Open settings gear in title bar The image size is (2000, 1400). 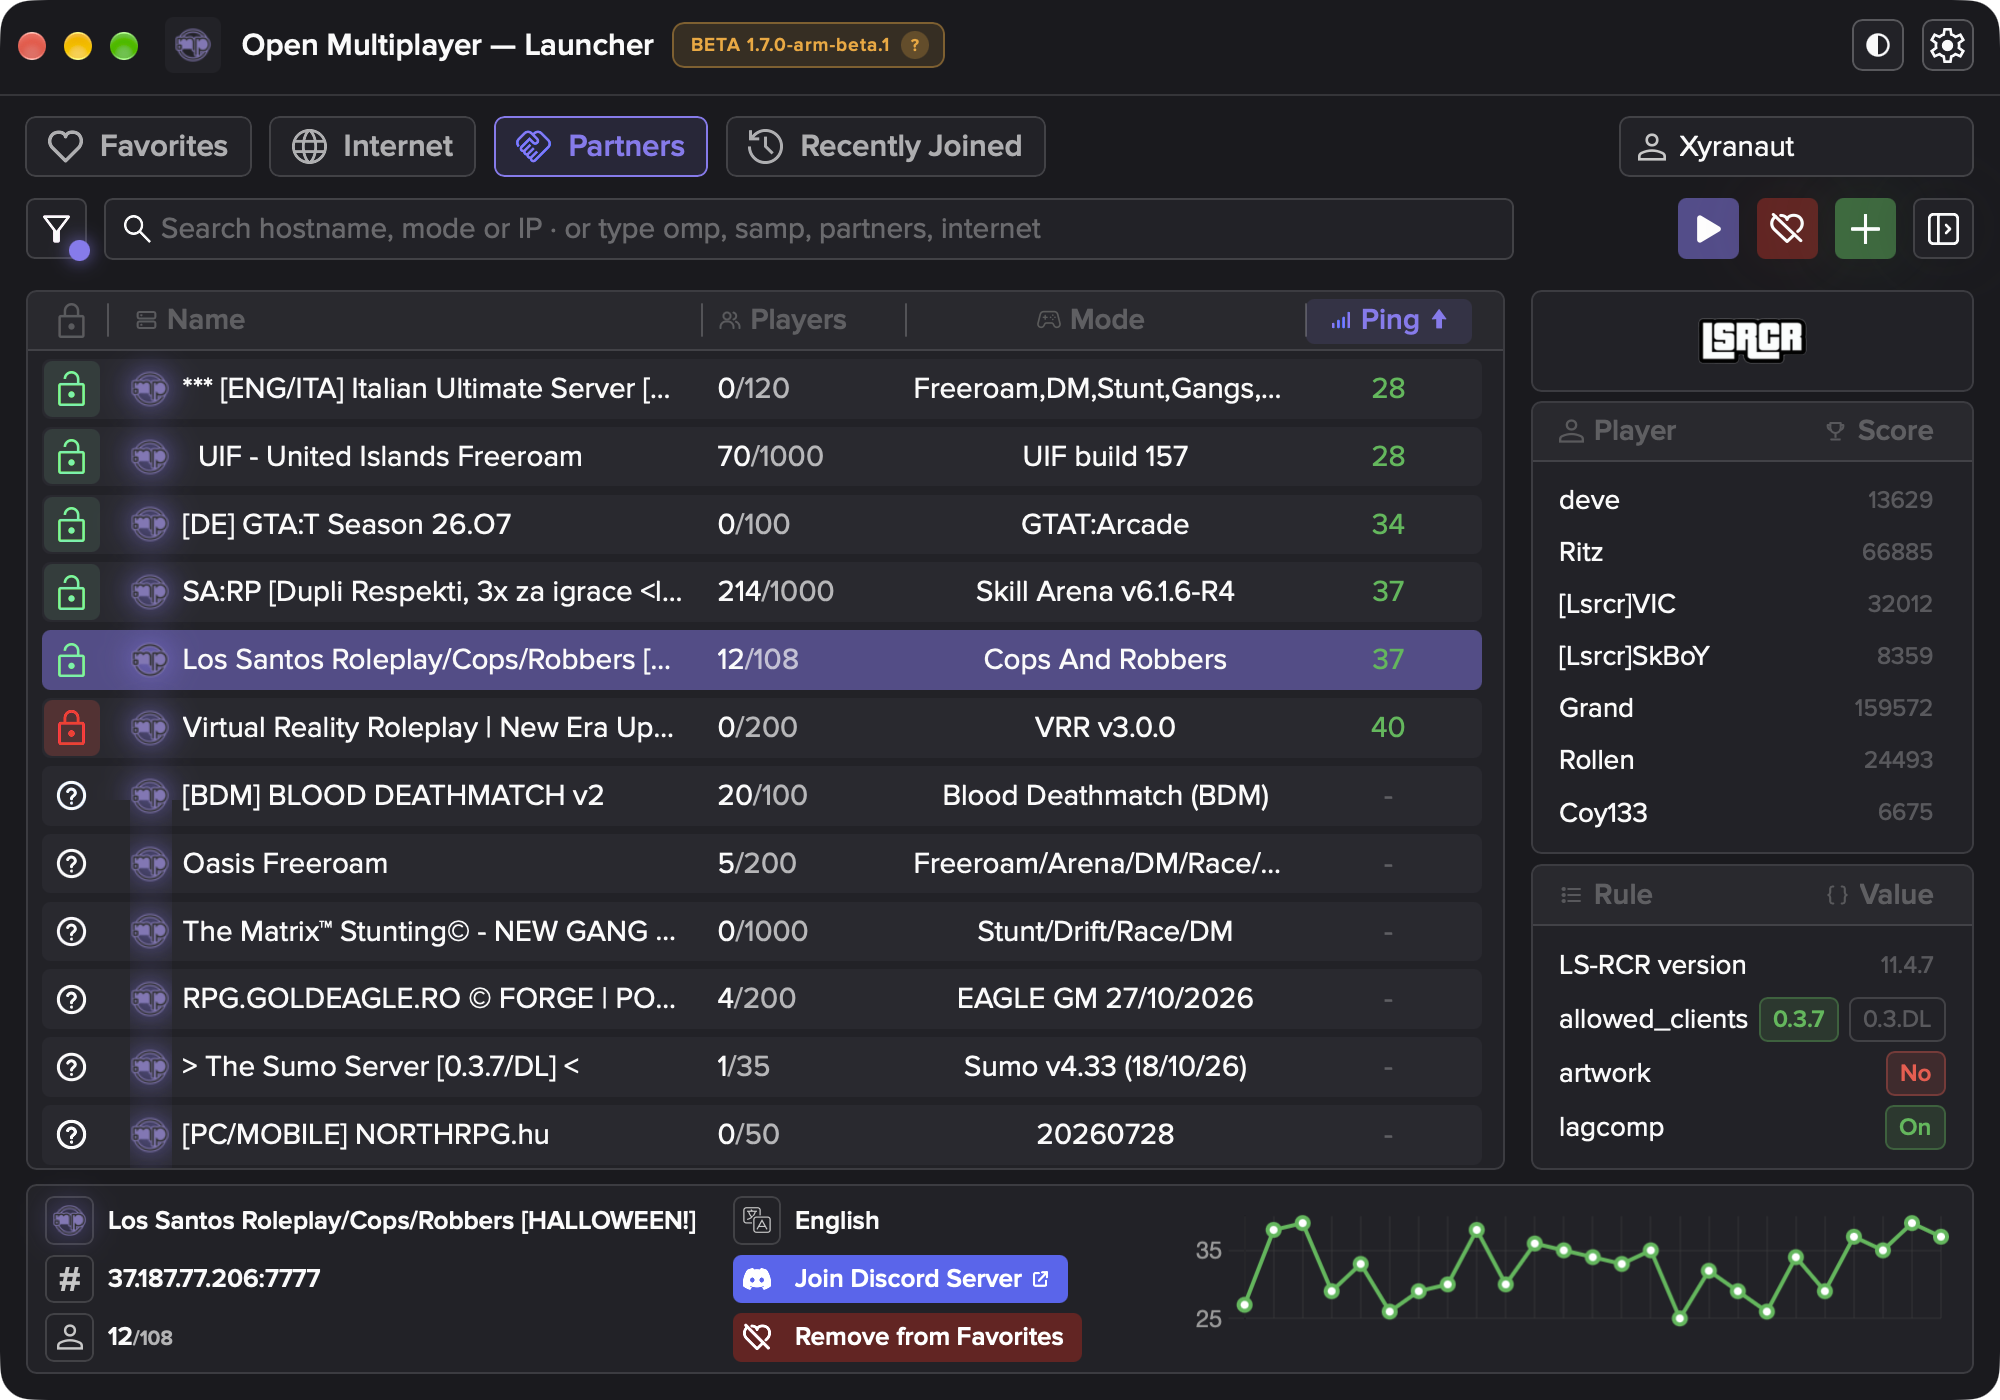coord(1947,45)
